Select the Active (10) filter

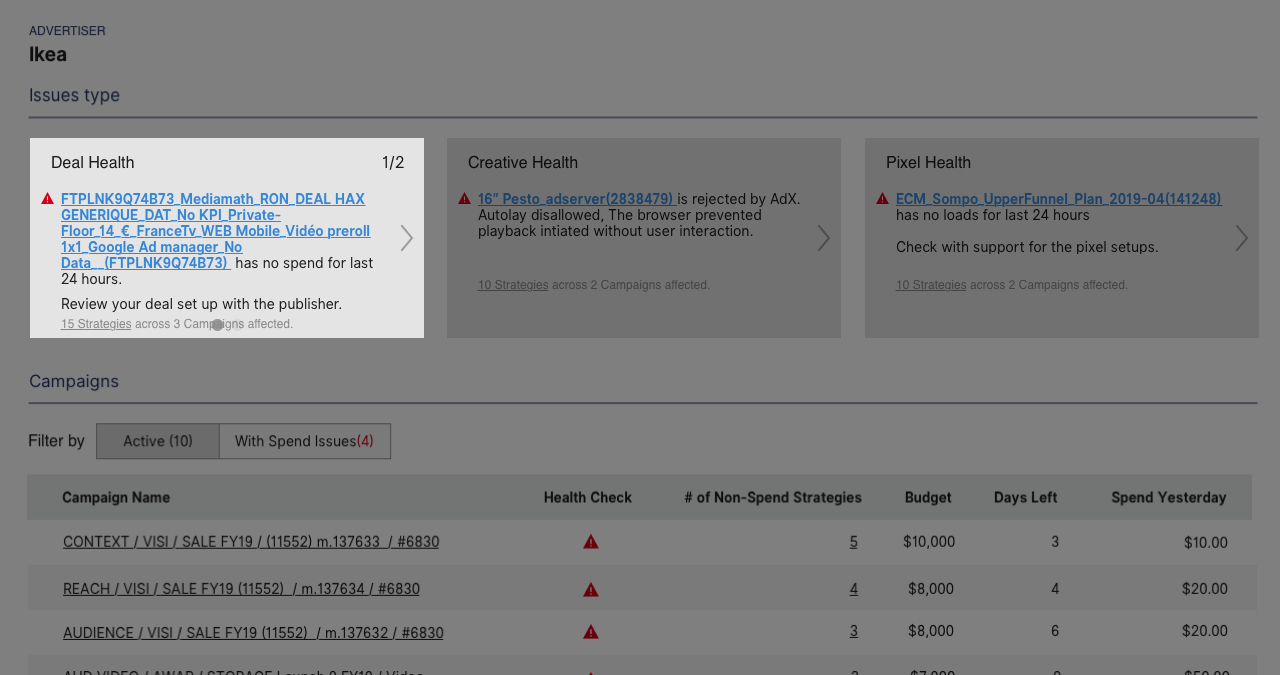[x=158, y=441]
